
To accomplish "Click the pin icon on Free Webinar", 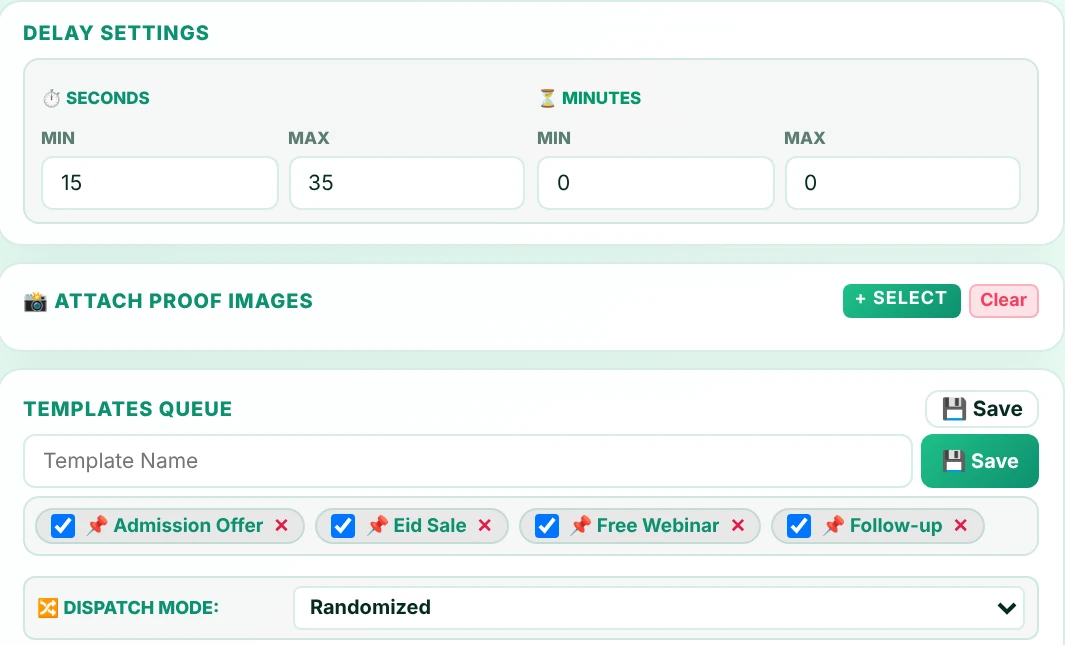I will point(580,525).
